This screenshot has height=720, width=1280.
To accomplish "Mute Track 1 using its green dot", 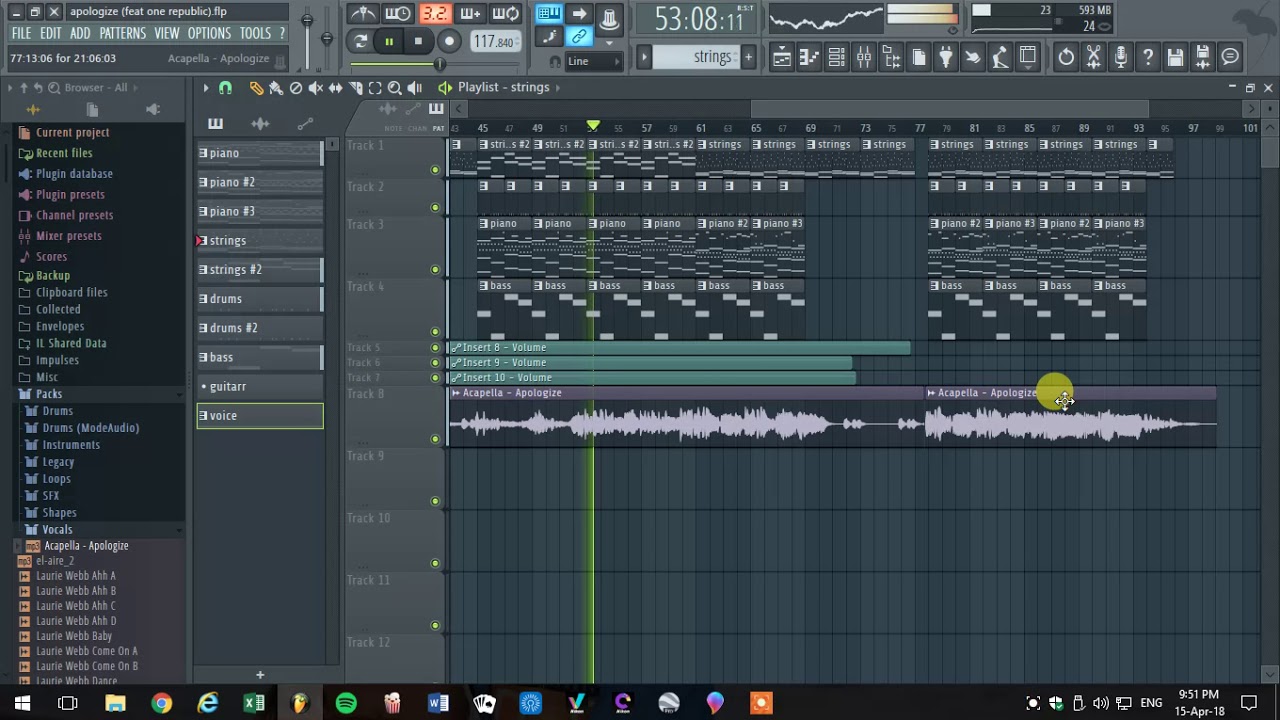I will coord(435,170).
